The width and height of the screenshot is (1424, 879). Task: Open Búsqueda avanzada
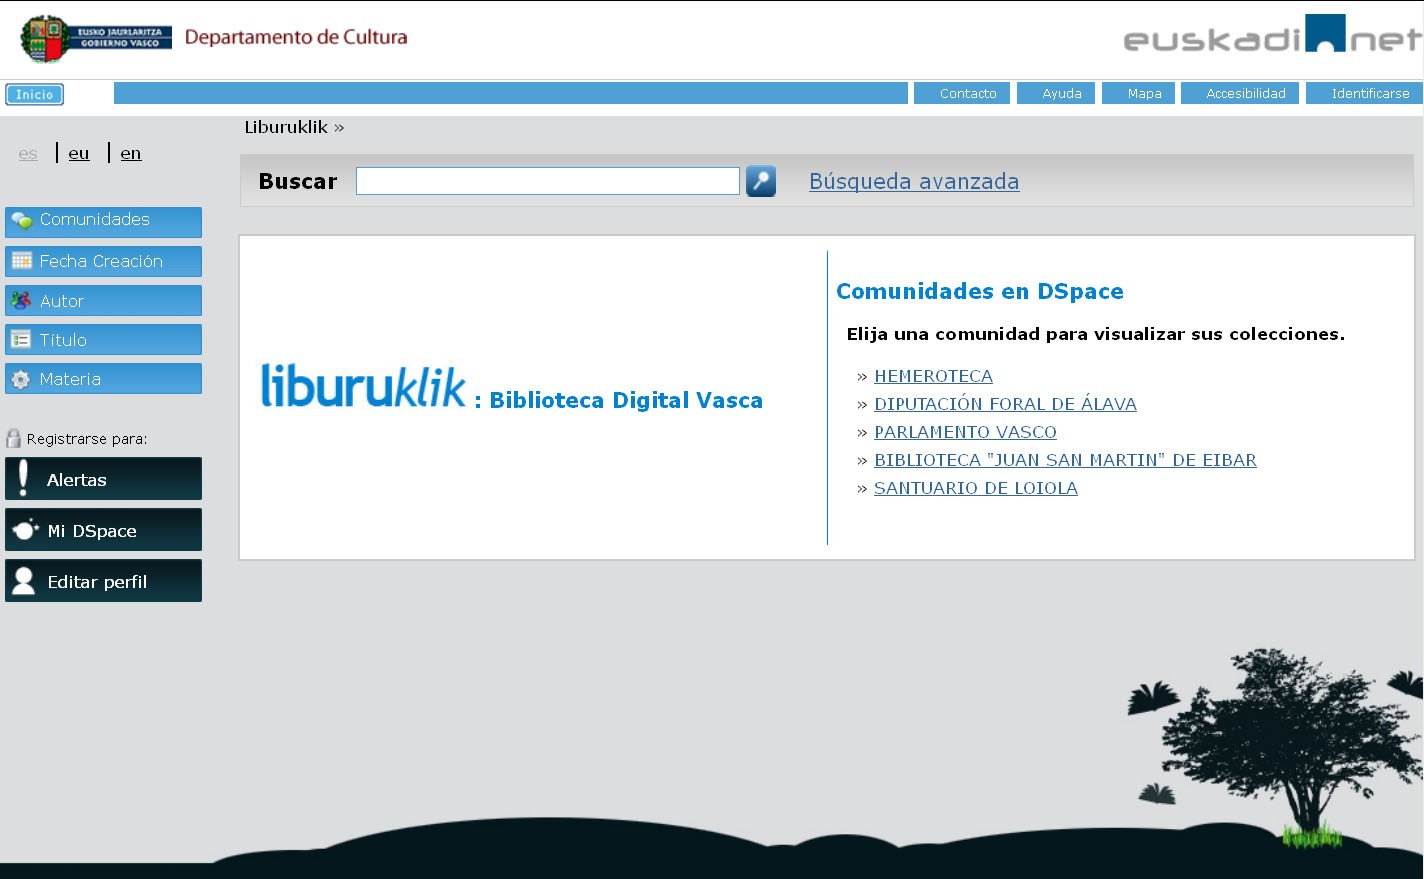click(x=913, y=181)
